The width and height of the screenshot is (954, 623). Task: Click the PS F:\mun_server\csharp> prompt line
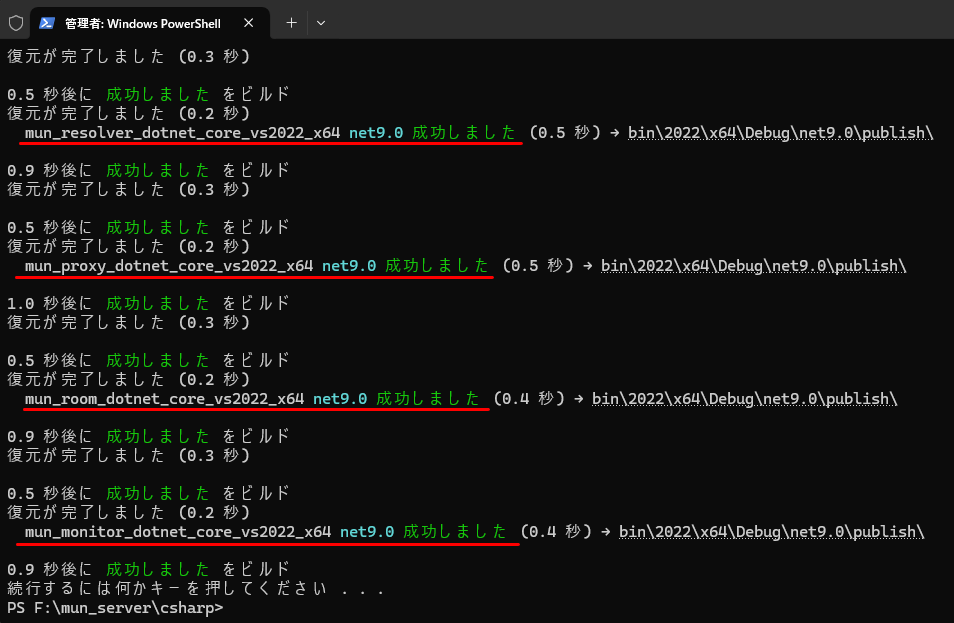[x=115, y=607]
